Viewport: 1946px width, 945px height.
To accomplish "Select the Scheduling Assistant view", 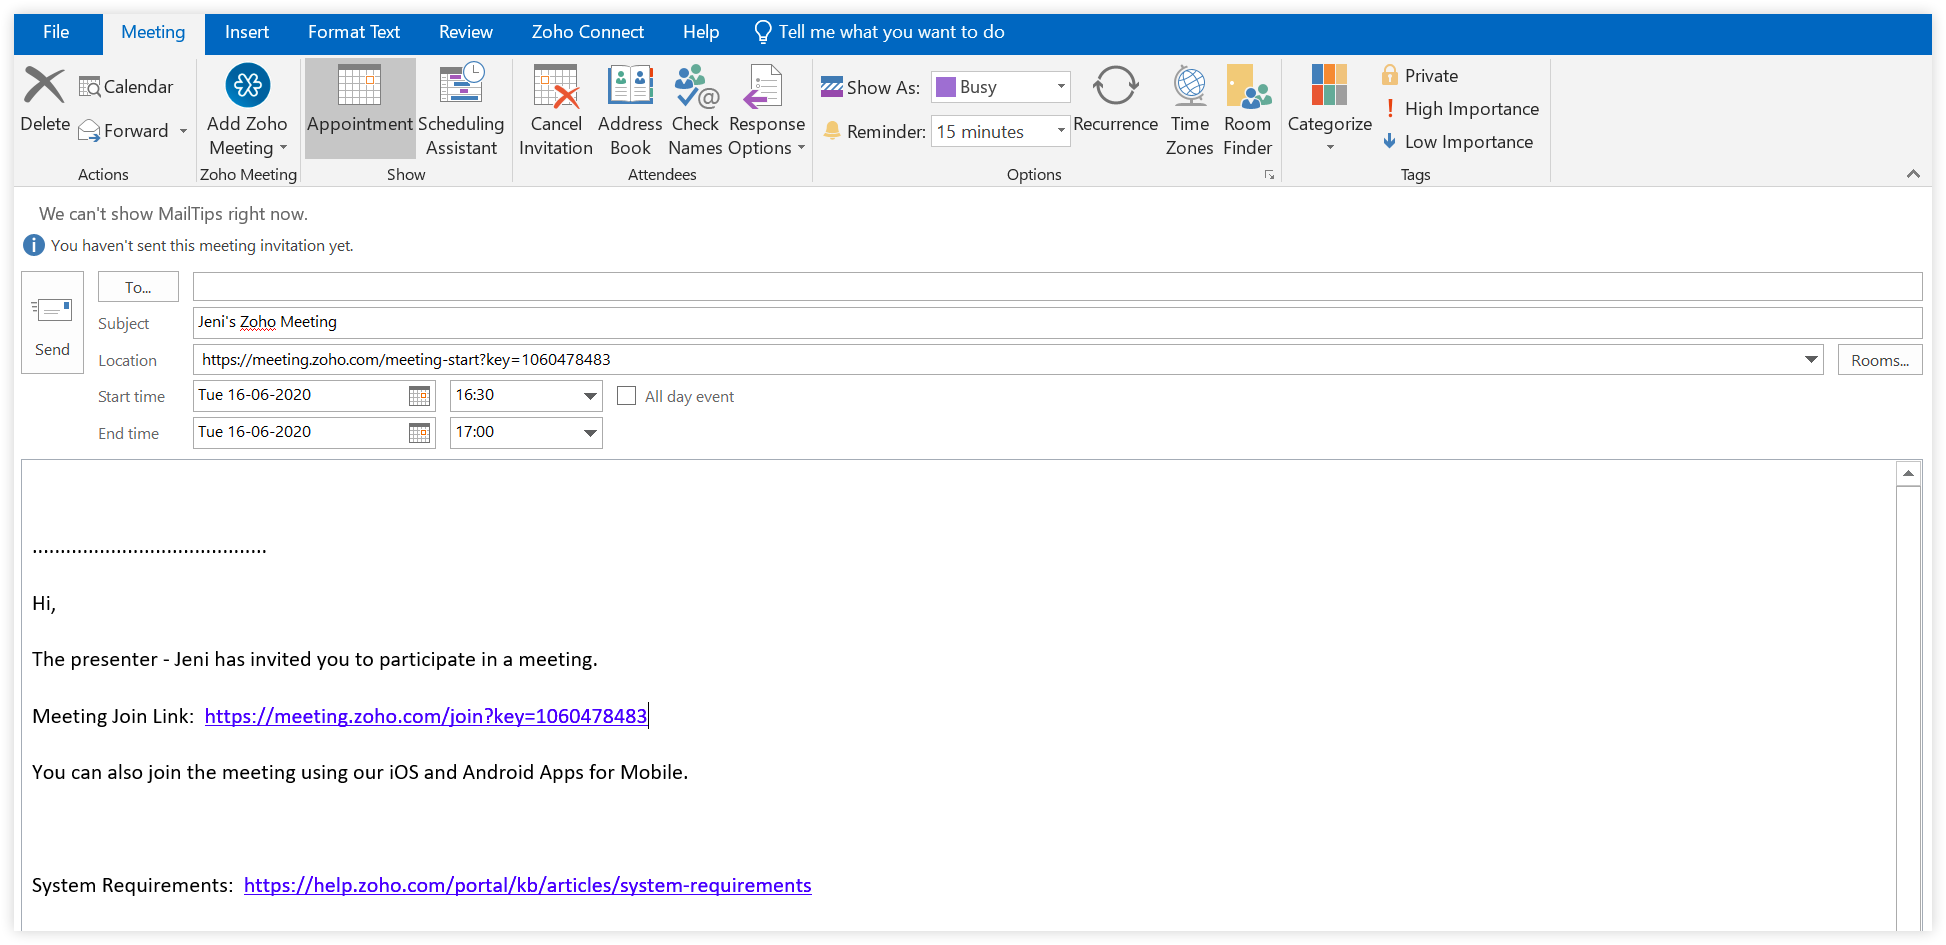I will pyautogui.click(x=461, y=108).
